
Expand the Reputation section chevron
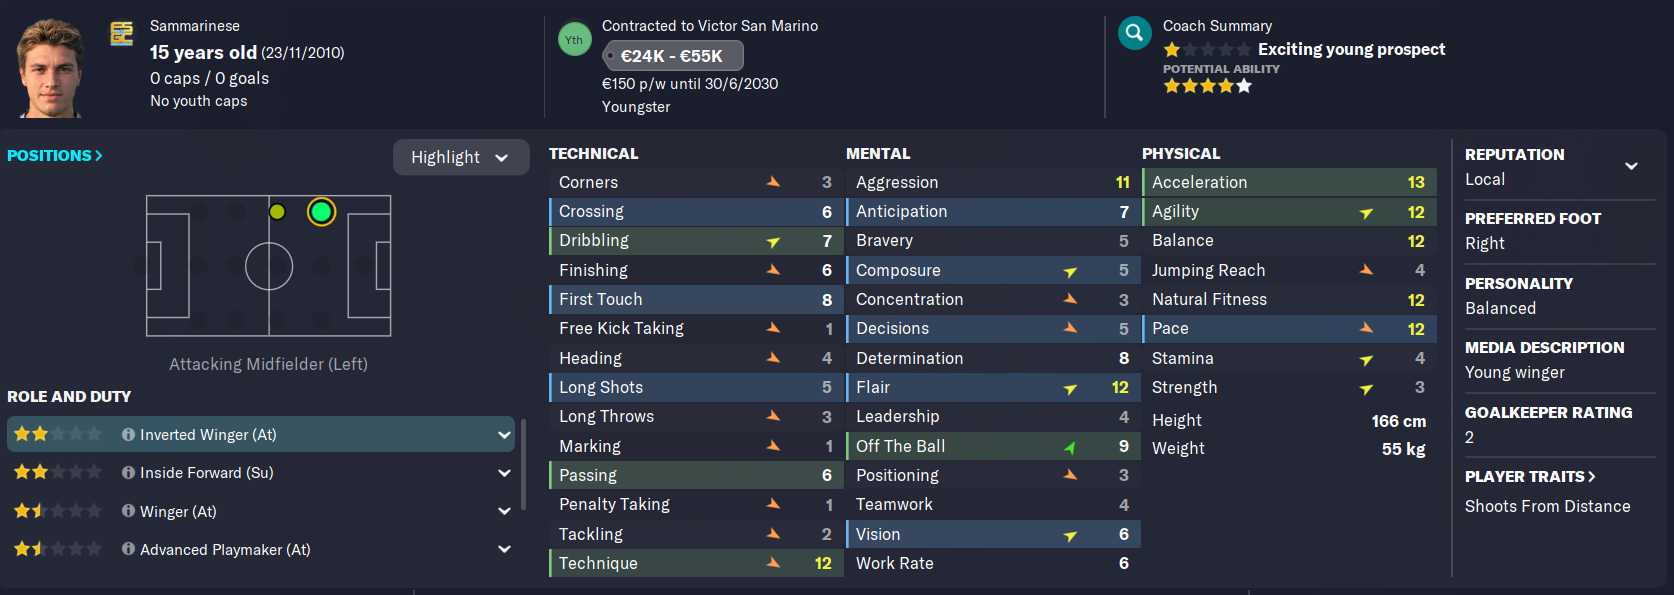pyautogui.click(x=1631, y=166)
